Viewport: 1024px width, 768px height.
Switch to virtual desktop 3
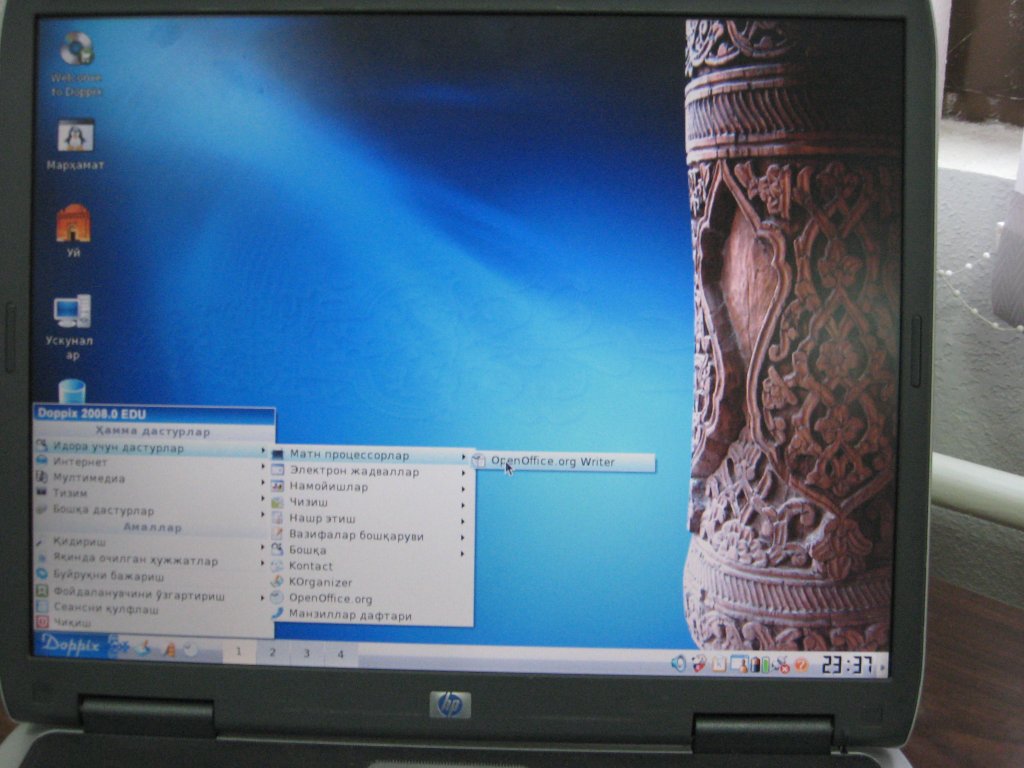[x=306, y=653]
